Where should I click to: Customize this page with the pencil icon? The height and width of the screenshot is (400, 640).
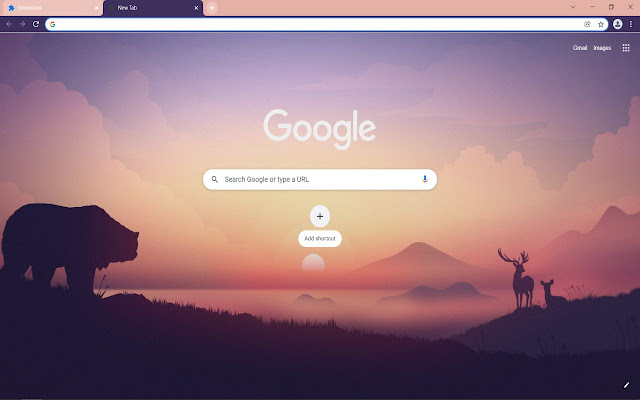(627, 385)
